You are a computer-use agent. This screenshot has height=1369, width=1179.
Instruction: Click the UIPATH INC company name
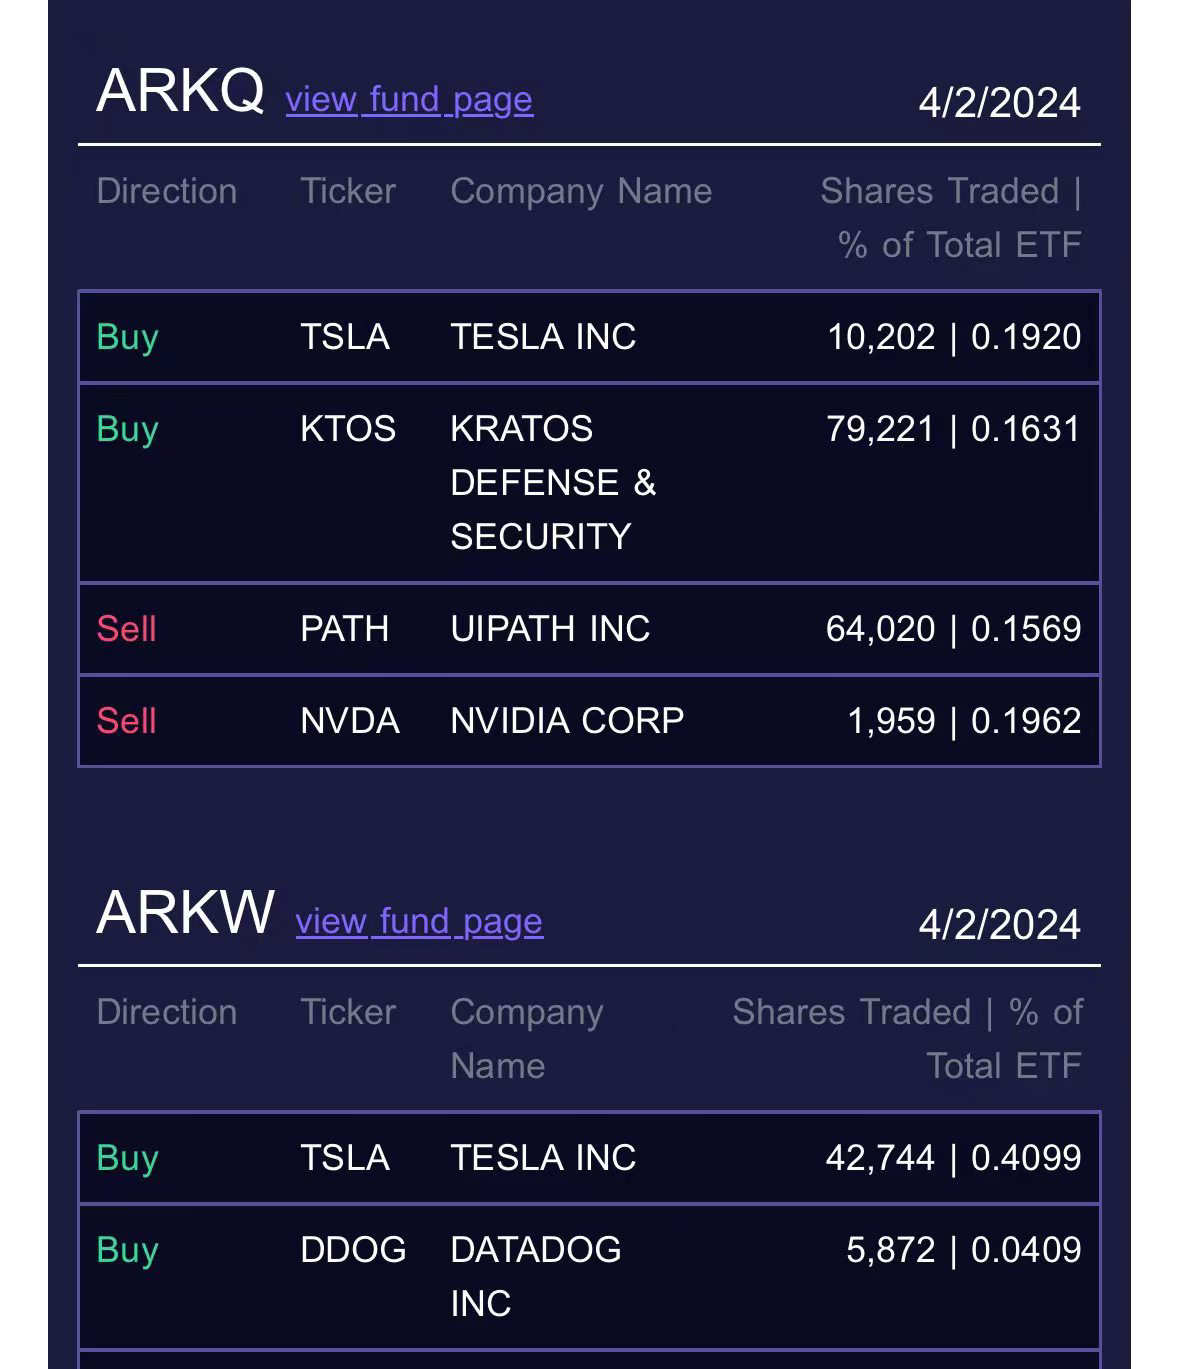click(x=550, y=629)
